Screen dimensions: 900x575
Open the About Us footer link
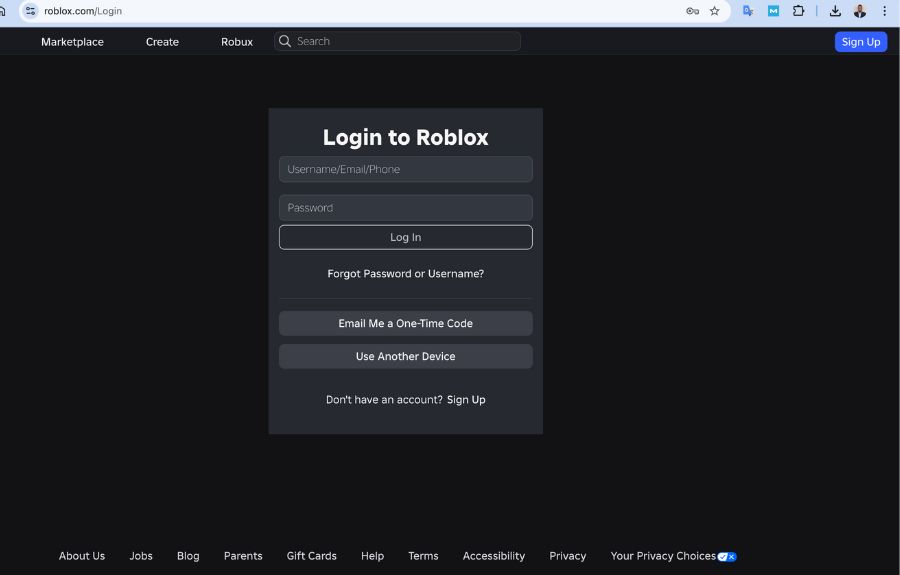(x=82, y=556)
